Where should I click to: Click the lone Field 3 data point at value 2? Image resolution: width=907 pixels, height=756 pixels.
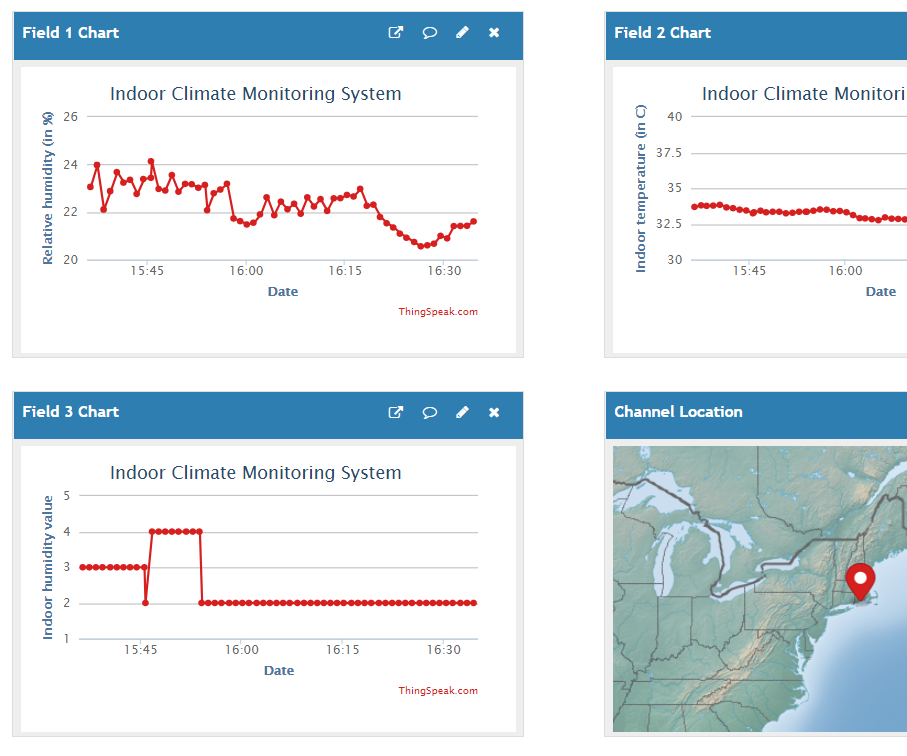point(145,603)
